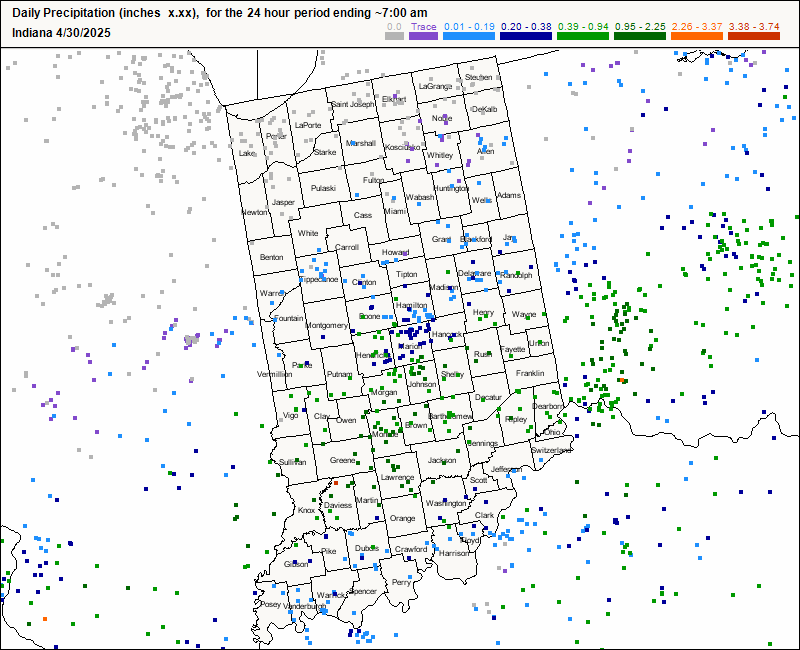The height and width of the screenshot is (650, 800).
Task: Click the Pulaski county label
Action: (x=323, y=188)
